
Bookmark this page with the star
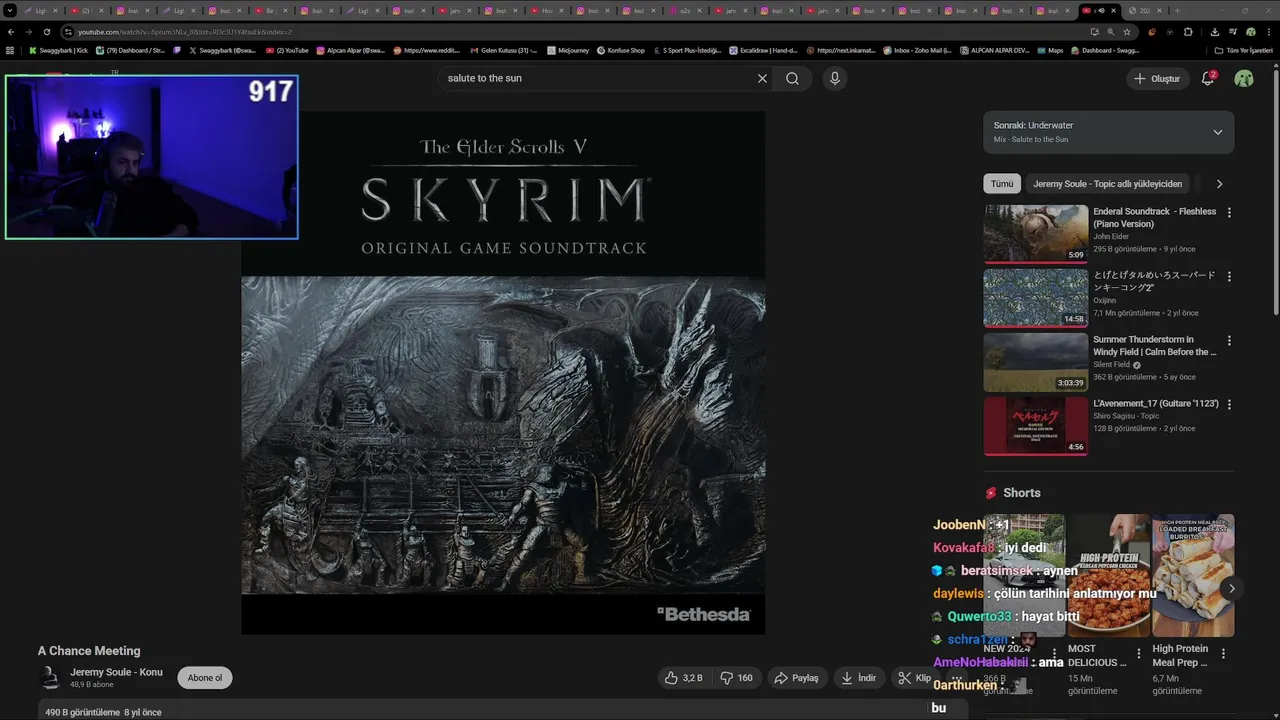(x=1127, y=32)
